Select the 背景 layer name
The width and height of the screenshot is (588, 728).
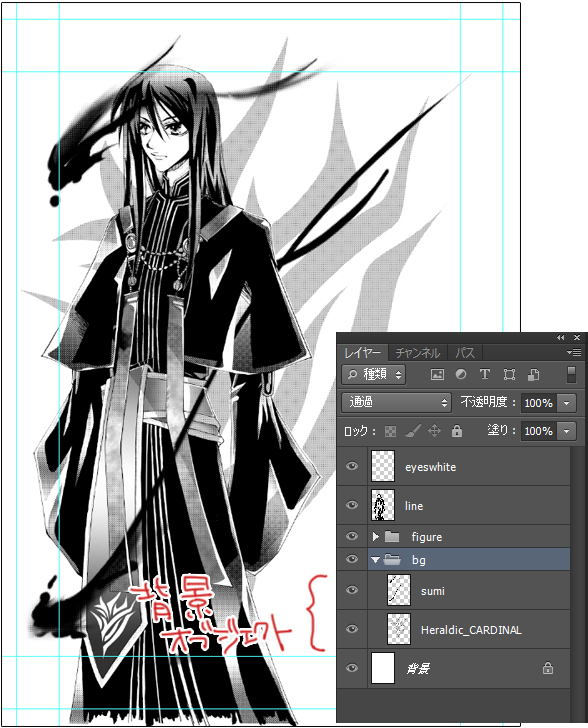point(418,669)
